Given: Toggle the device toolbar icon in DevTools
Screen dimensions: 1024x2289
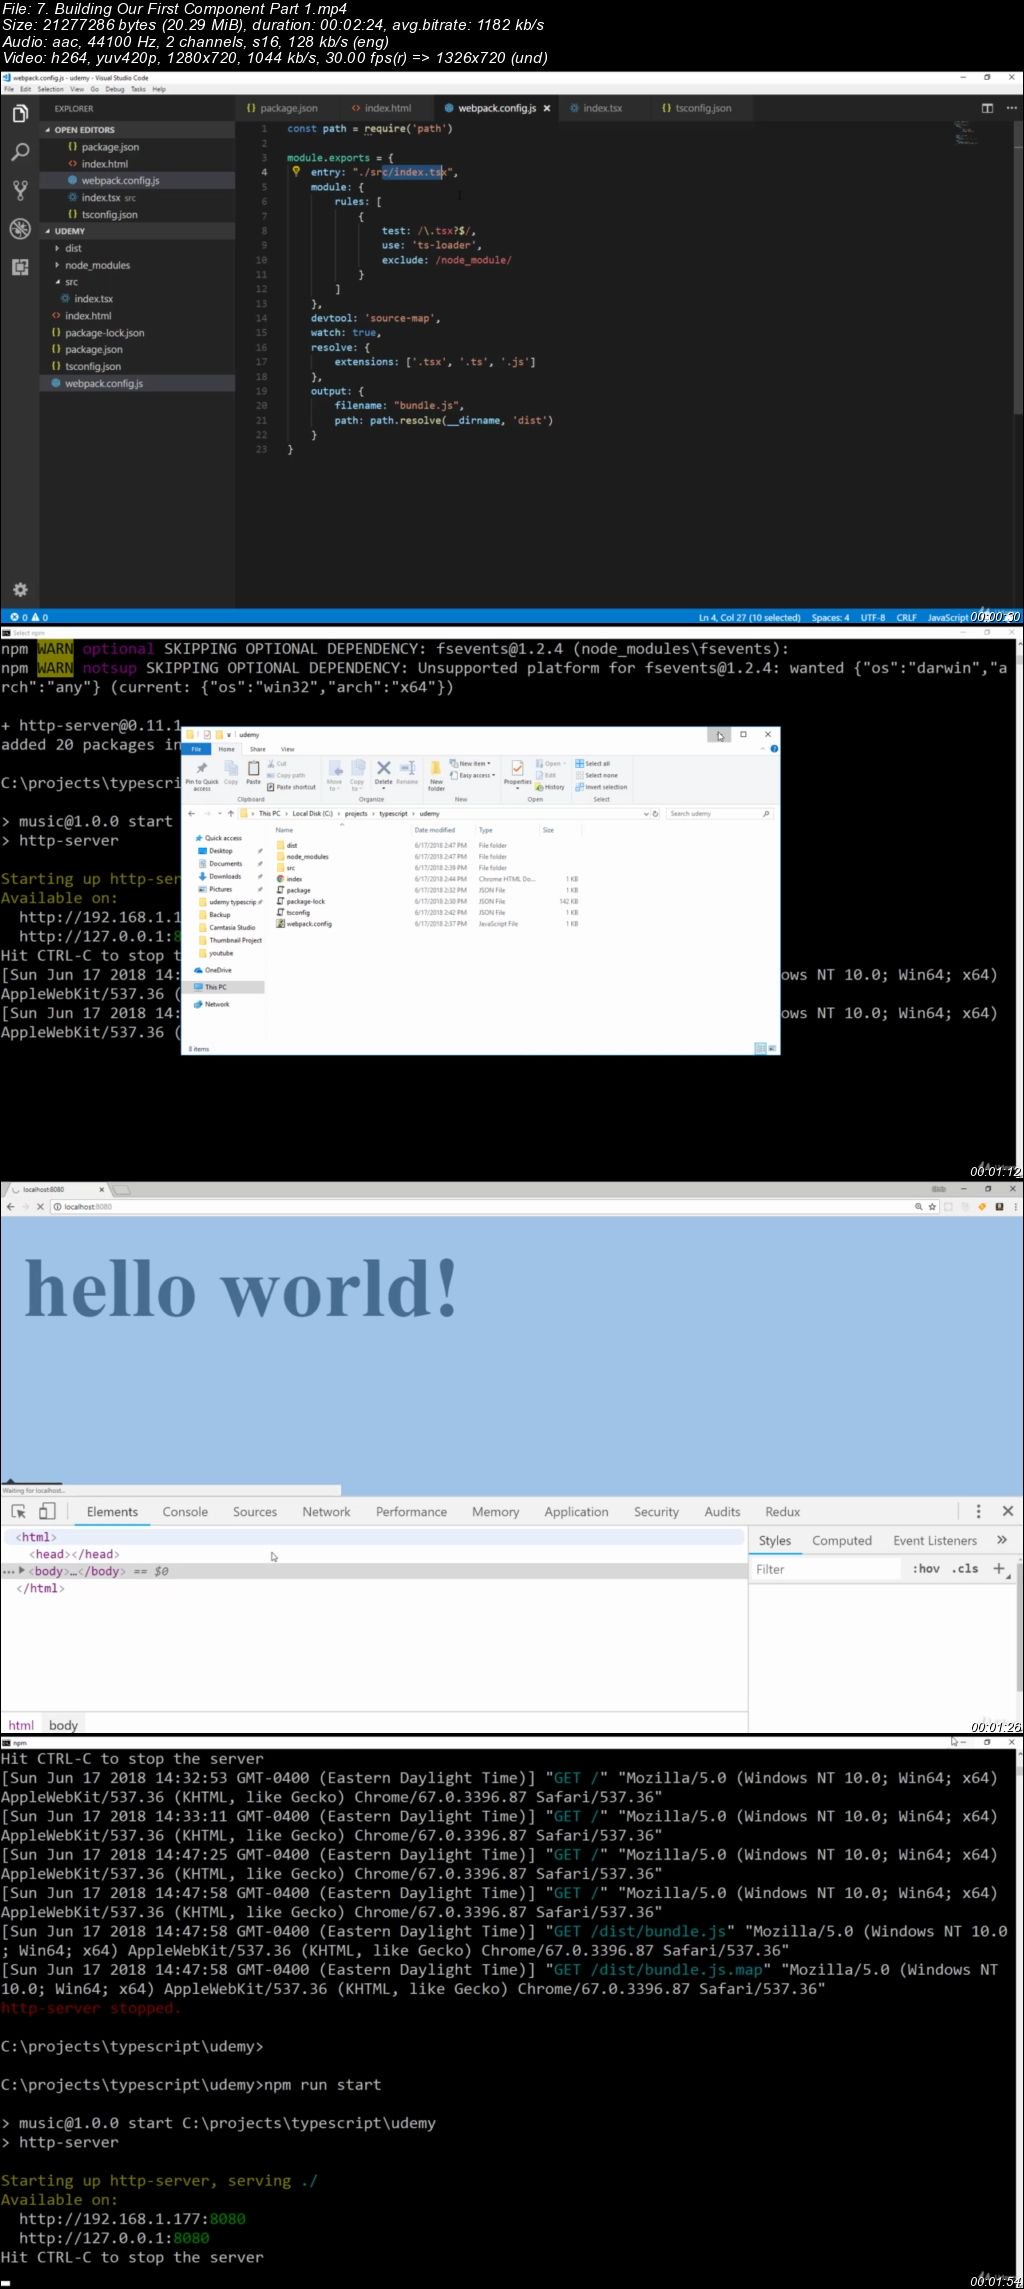Looking at the screenshot, I should (x=46, y=1511).
